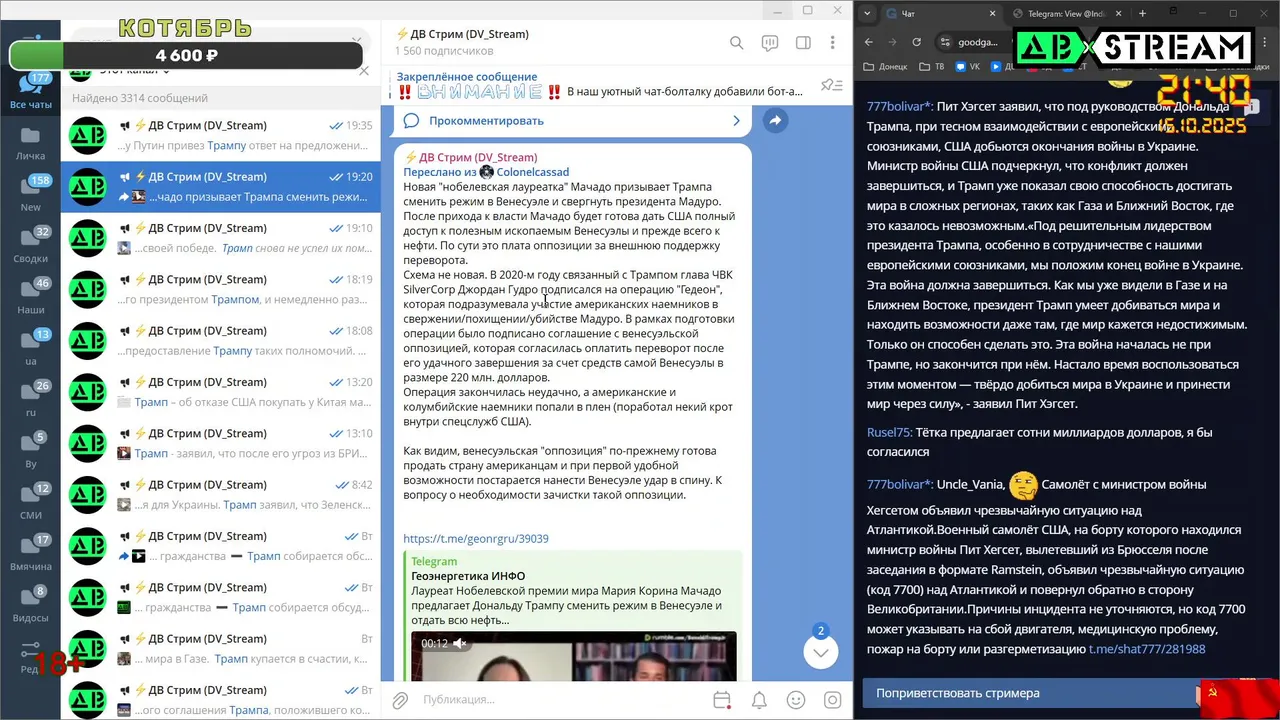Click Поприветствовать стримера button
This screenshot has height=720, width=1280.
pyautogui.click(x=1030, y=693)
